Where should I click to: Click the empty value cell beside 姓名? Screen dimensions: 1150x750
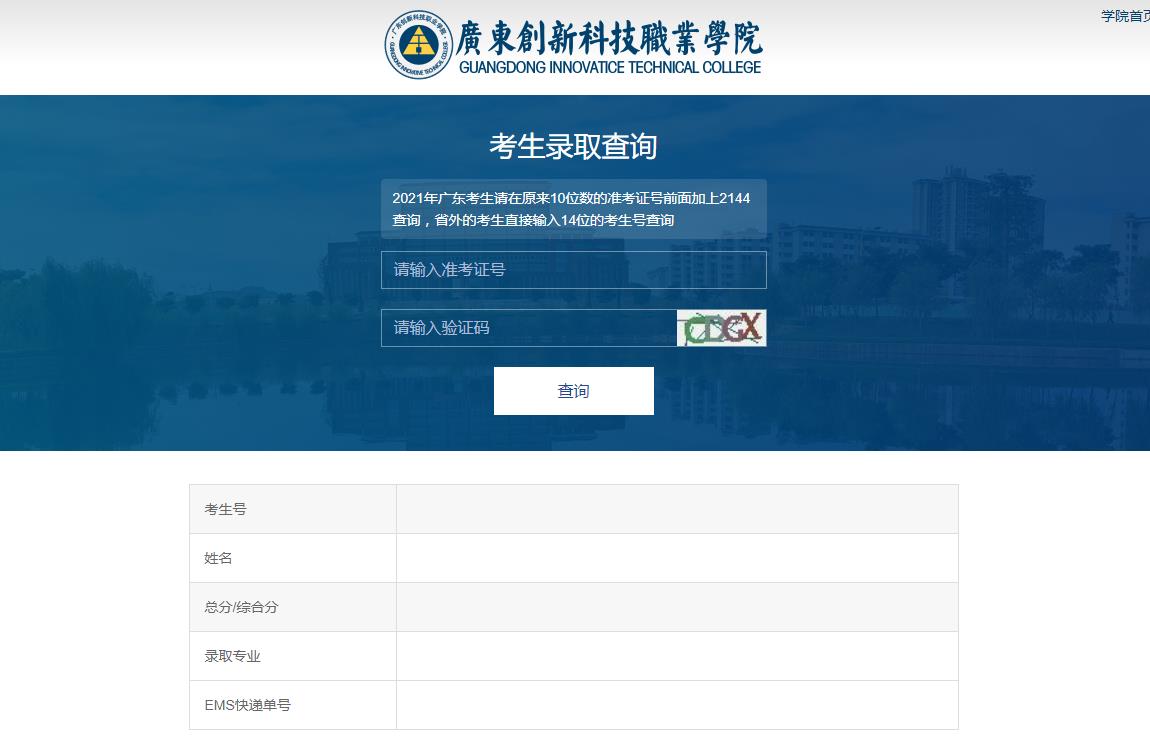[677, 558]
